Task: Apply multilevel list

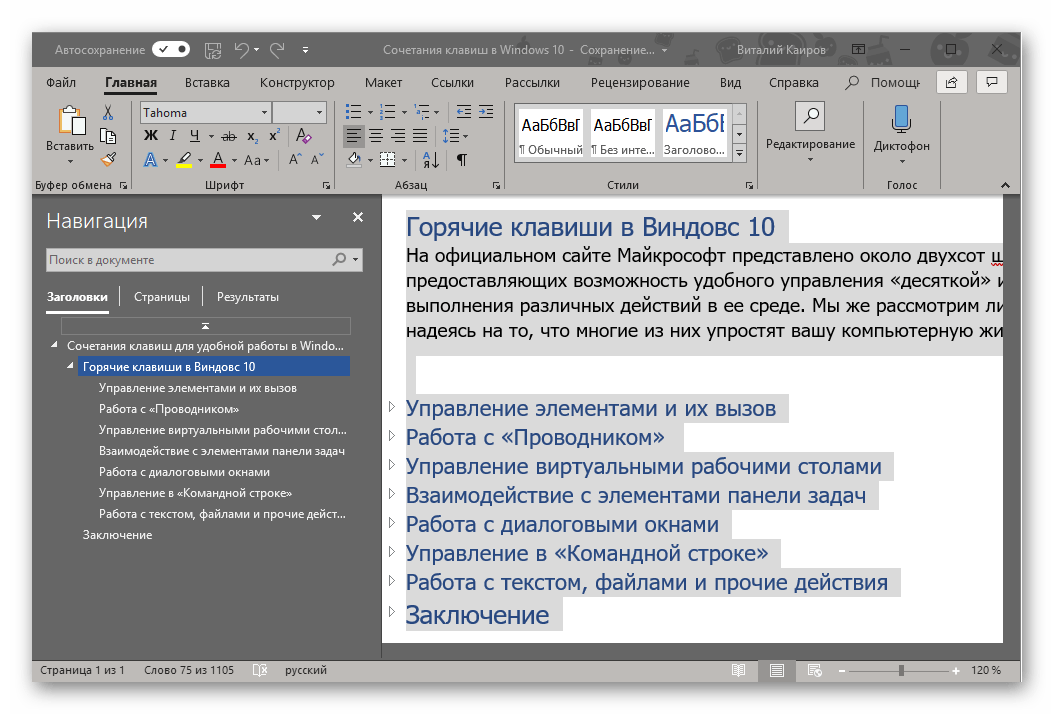Action: click(x=421, y=112)
